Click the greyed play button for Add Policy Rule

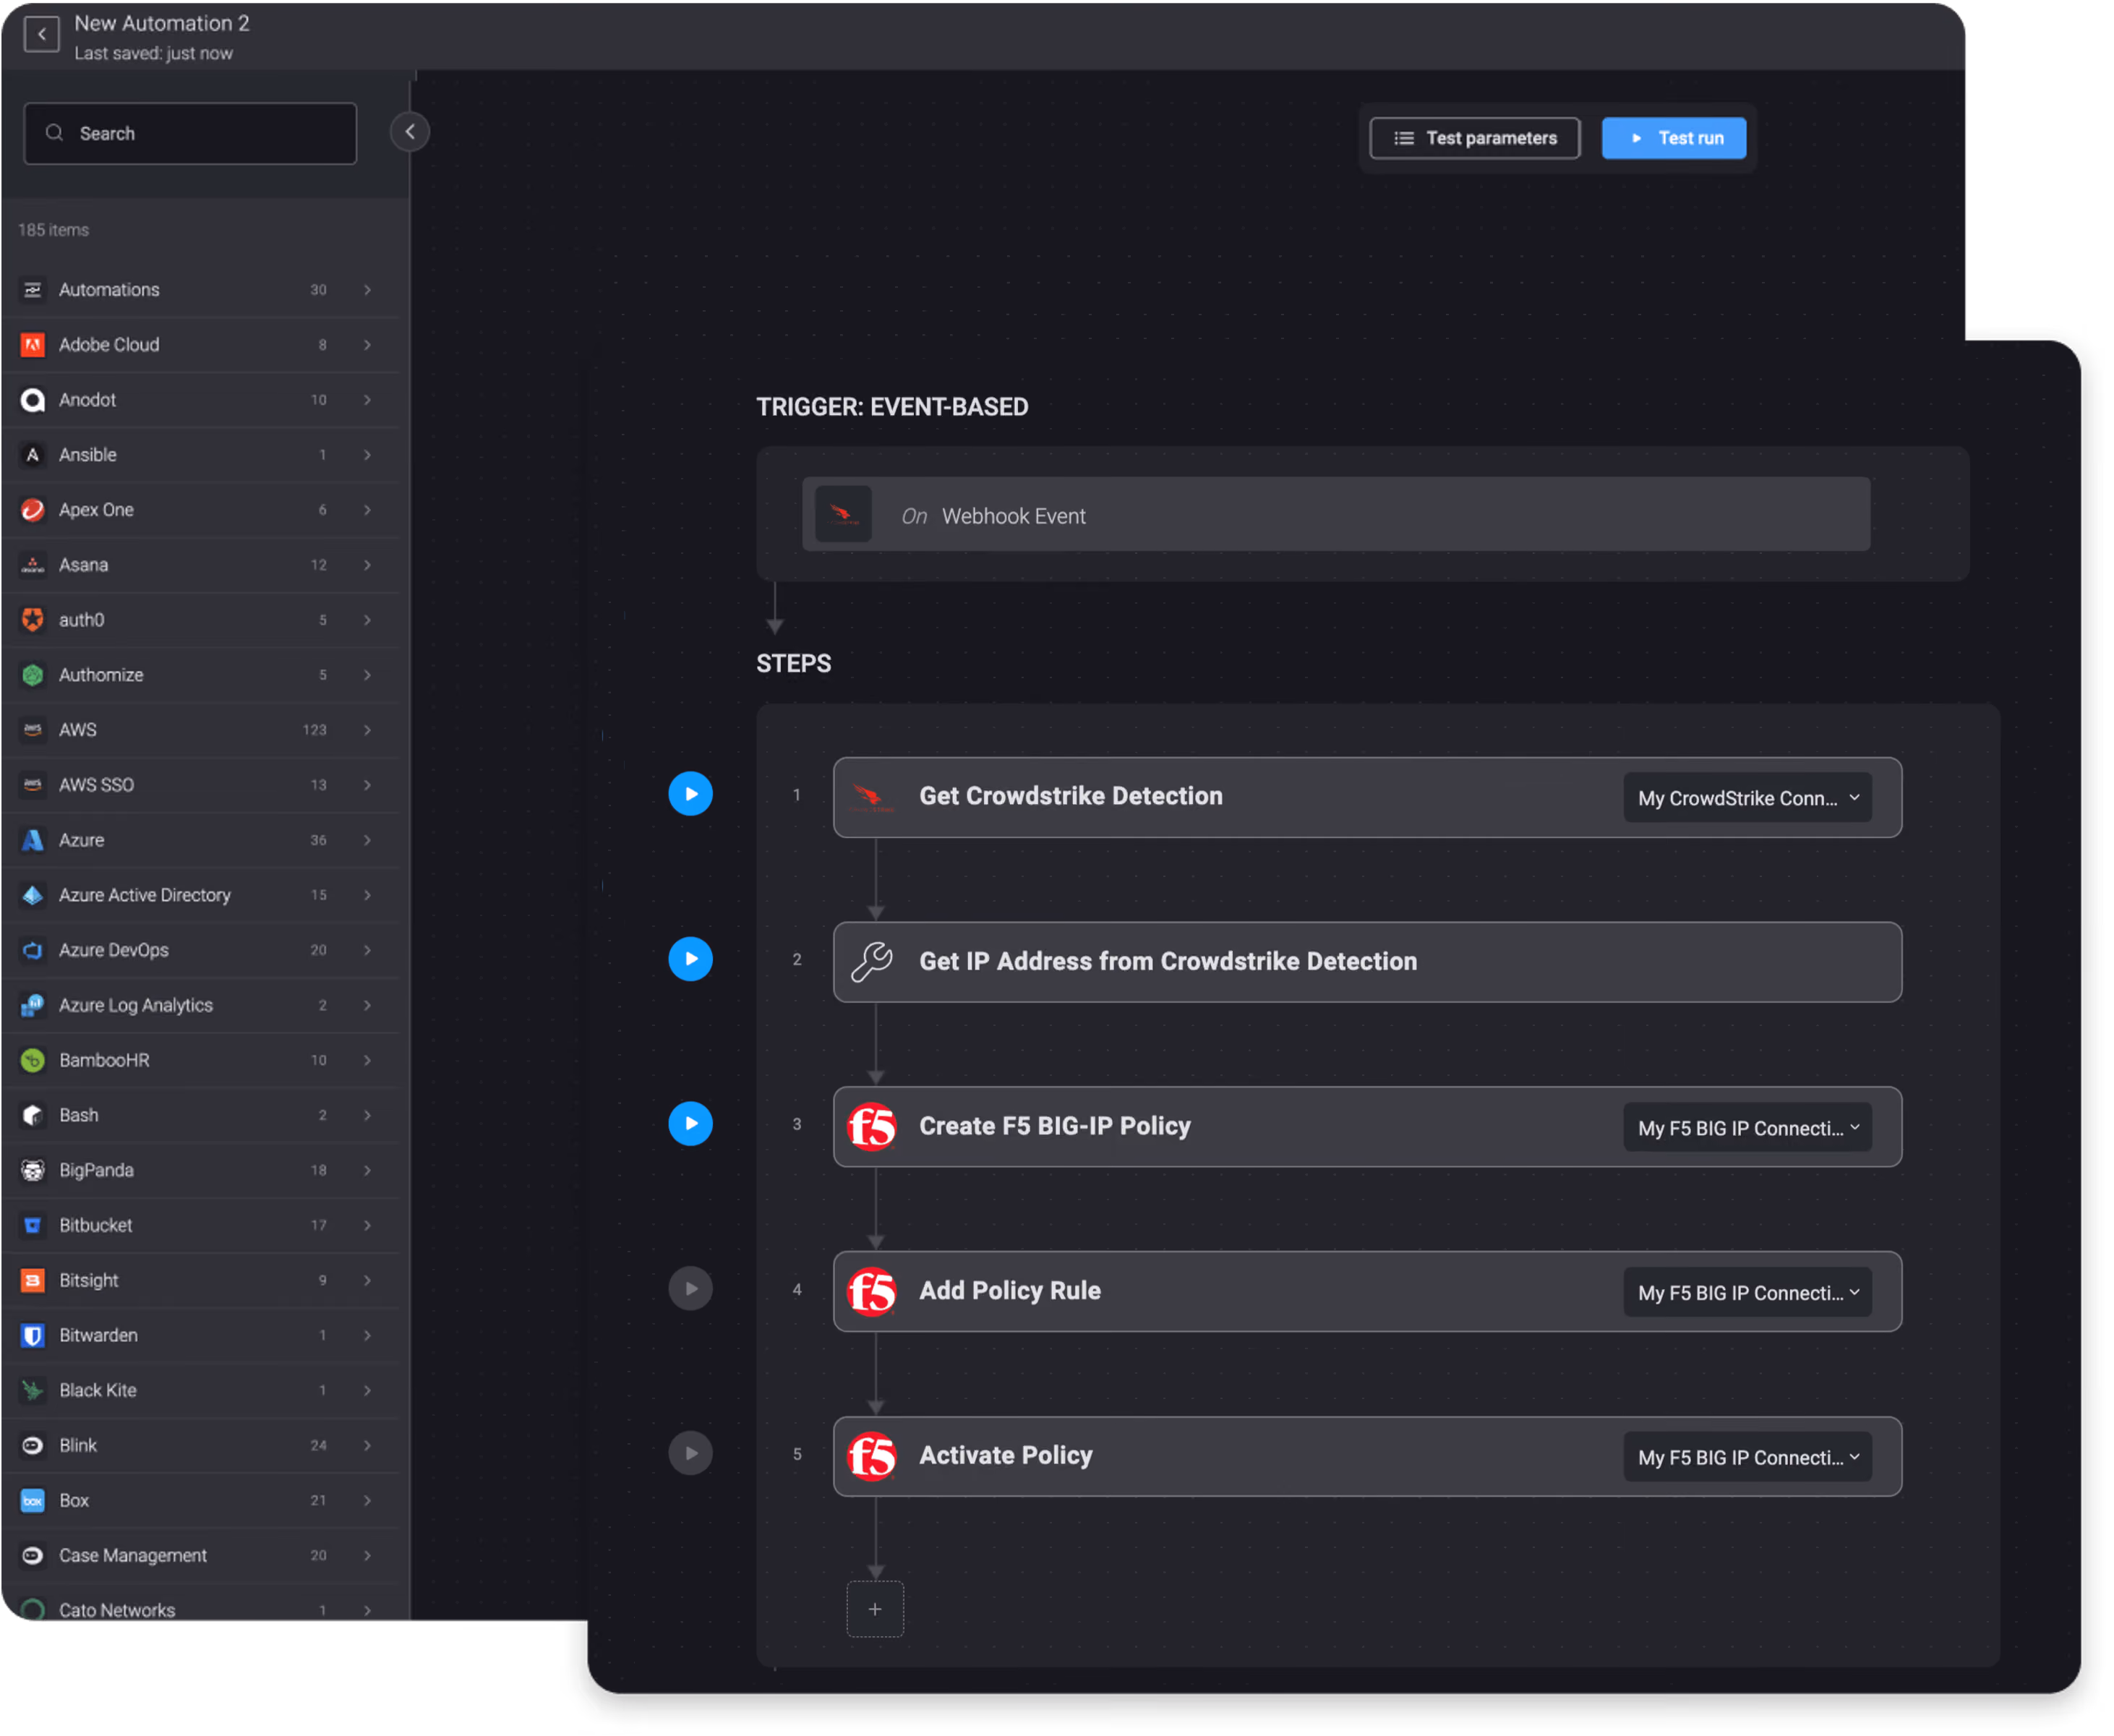pos(691,1289)
